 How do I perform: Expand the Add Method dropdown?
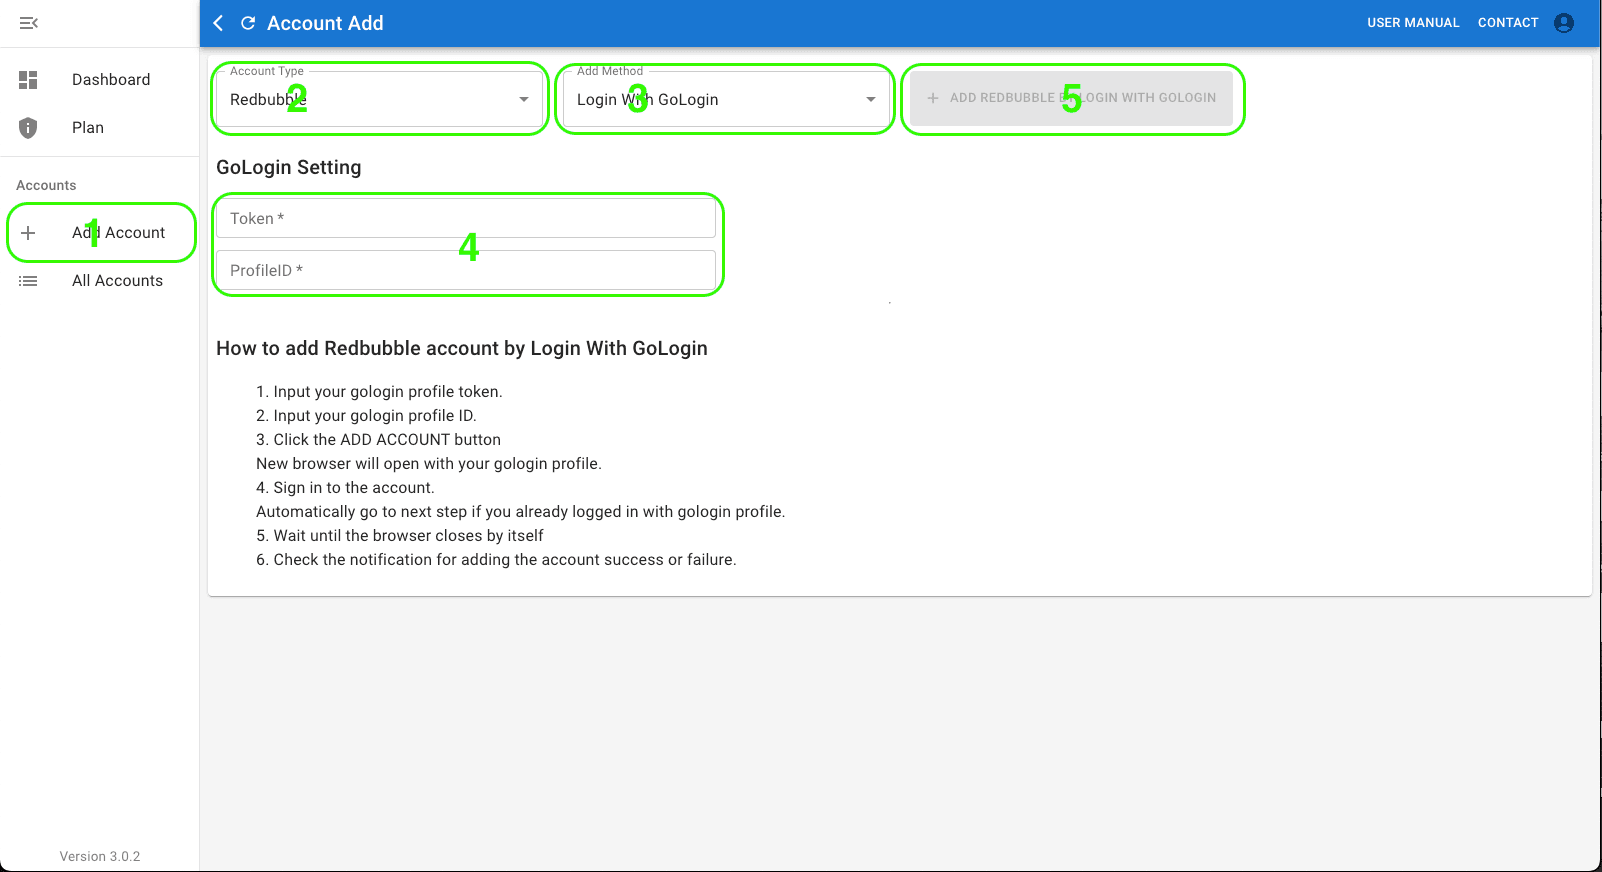coord(726,99)
